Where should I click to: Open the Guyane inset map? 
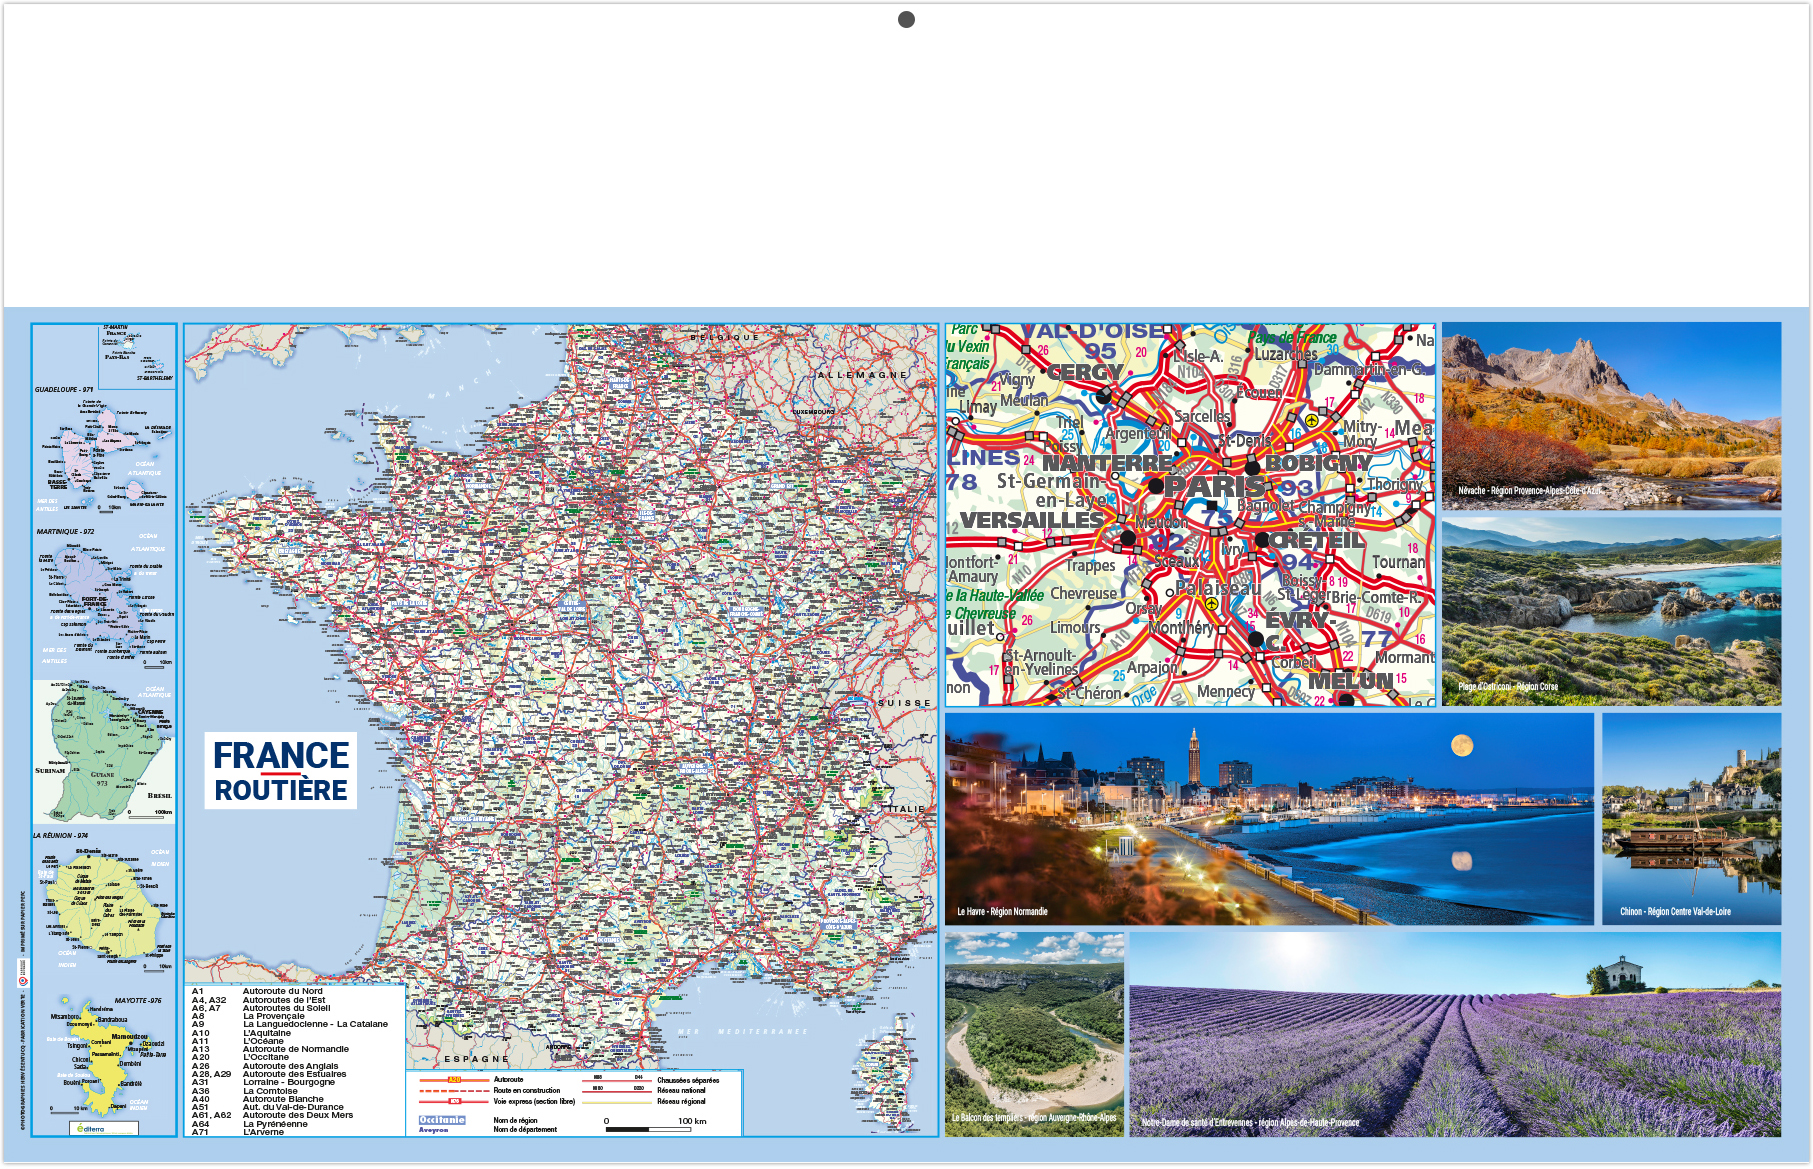coord(104,750)
